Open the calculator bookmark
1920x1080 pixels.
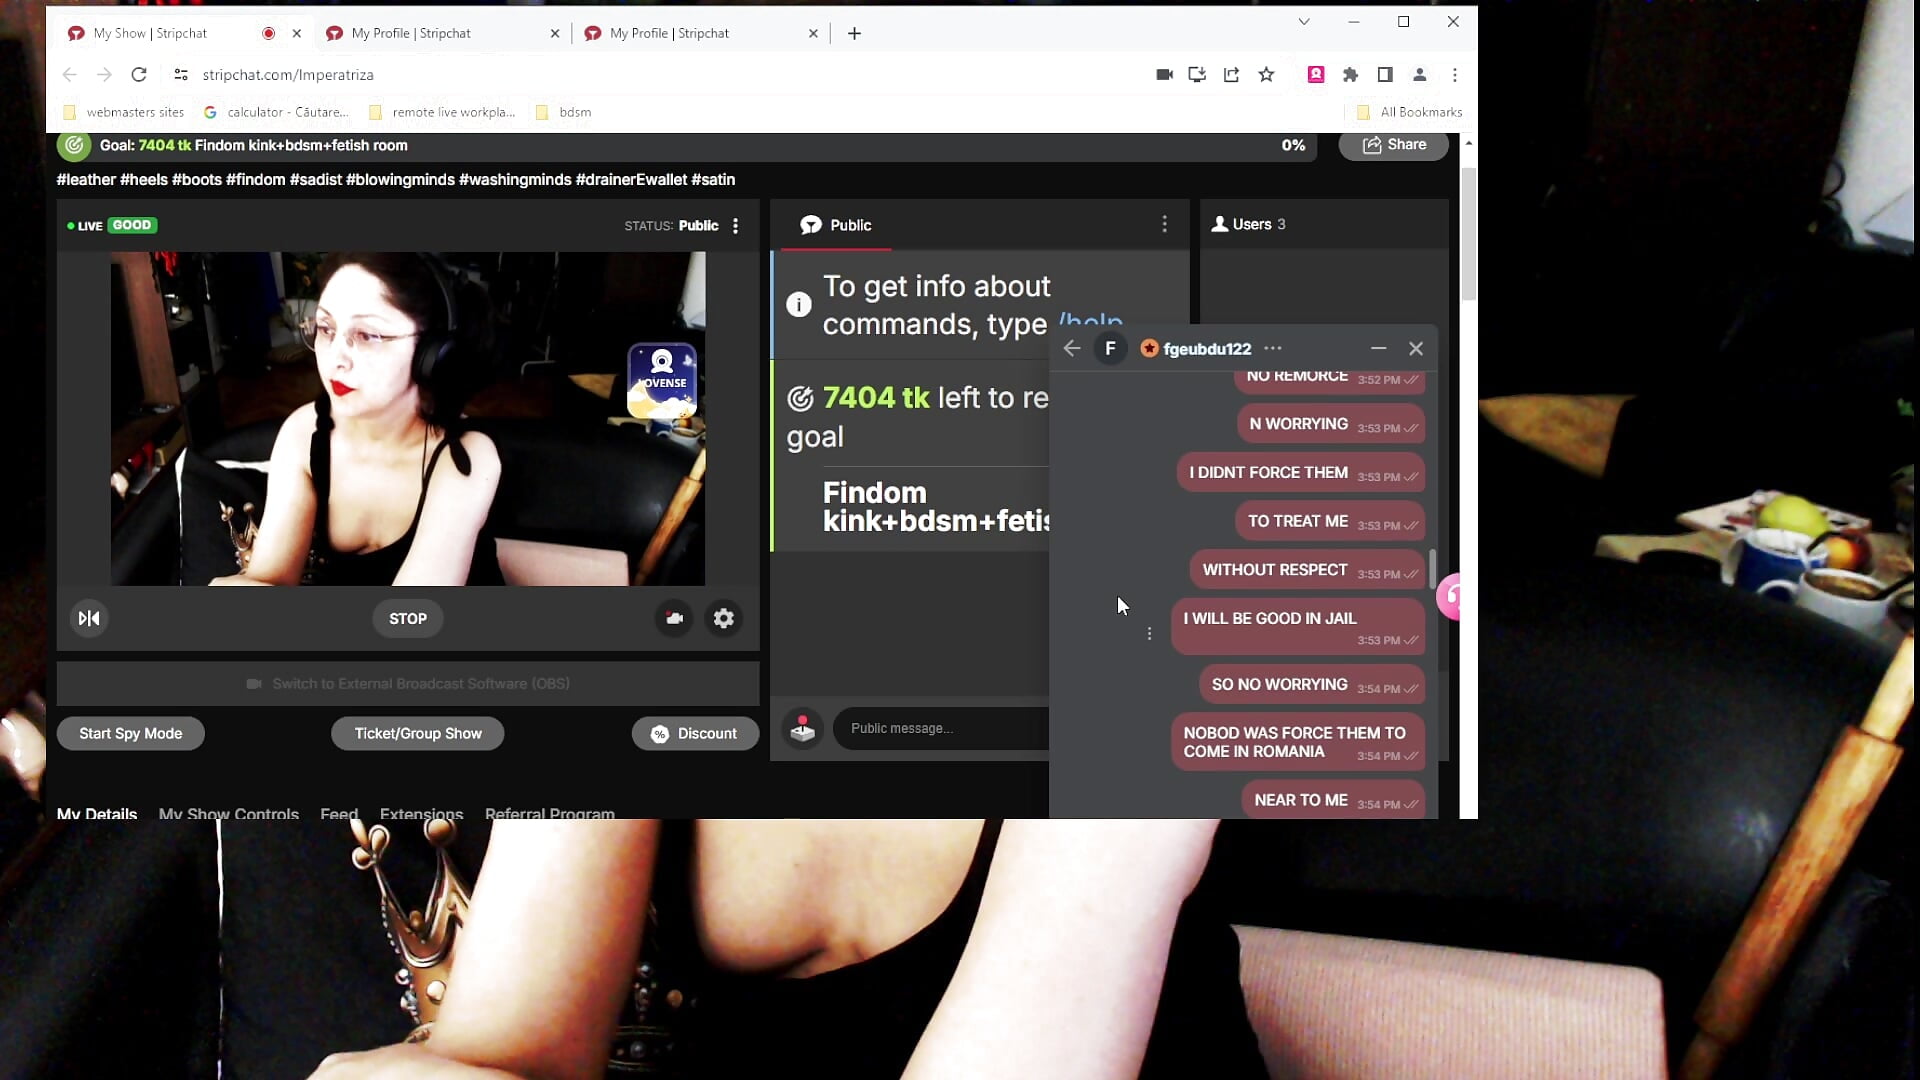pos(277,112)
